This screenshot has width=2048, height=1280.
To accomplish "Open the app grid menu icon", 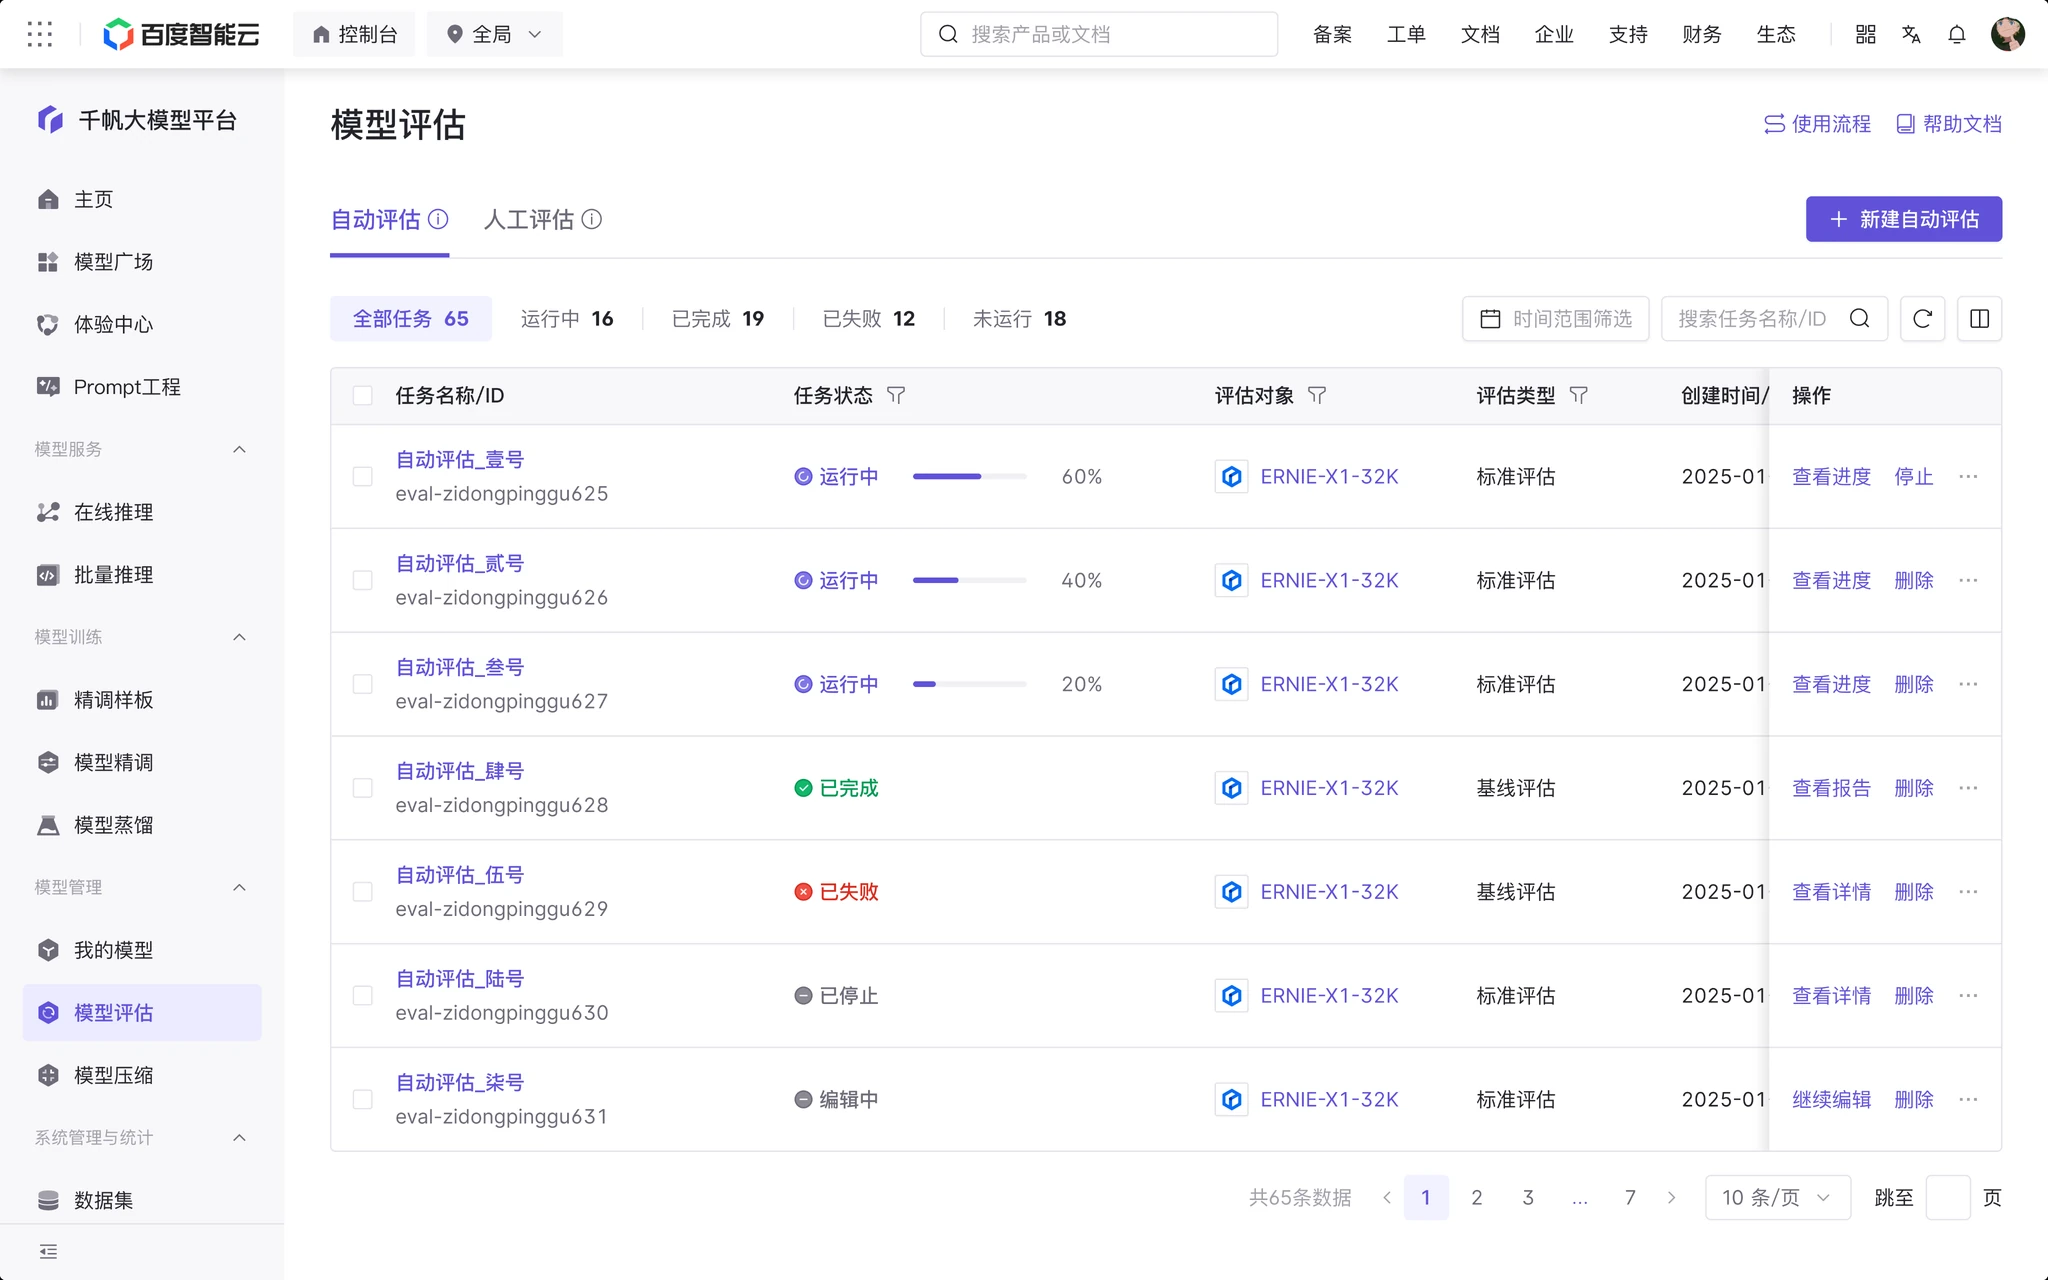I will 40,34.
